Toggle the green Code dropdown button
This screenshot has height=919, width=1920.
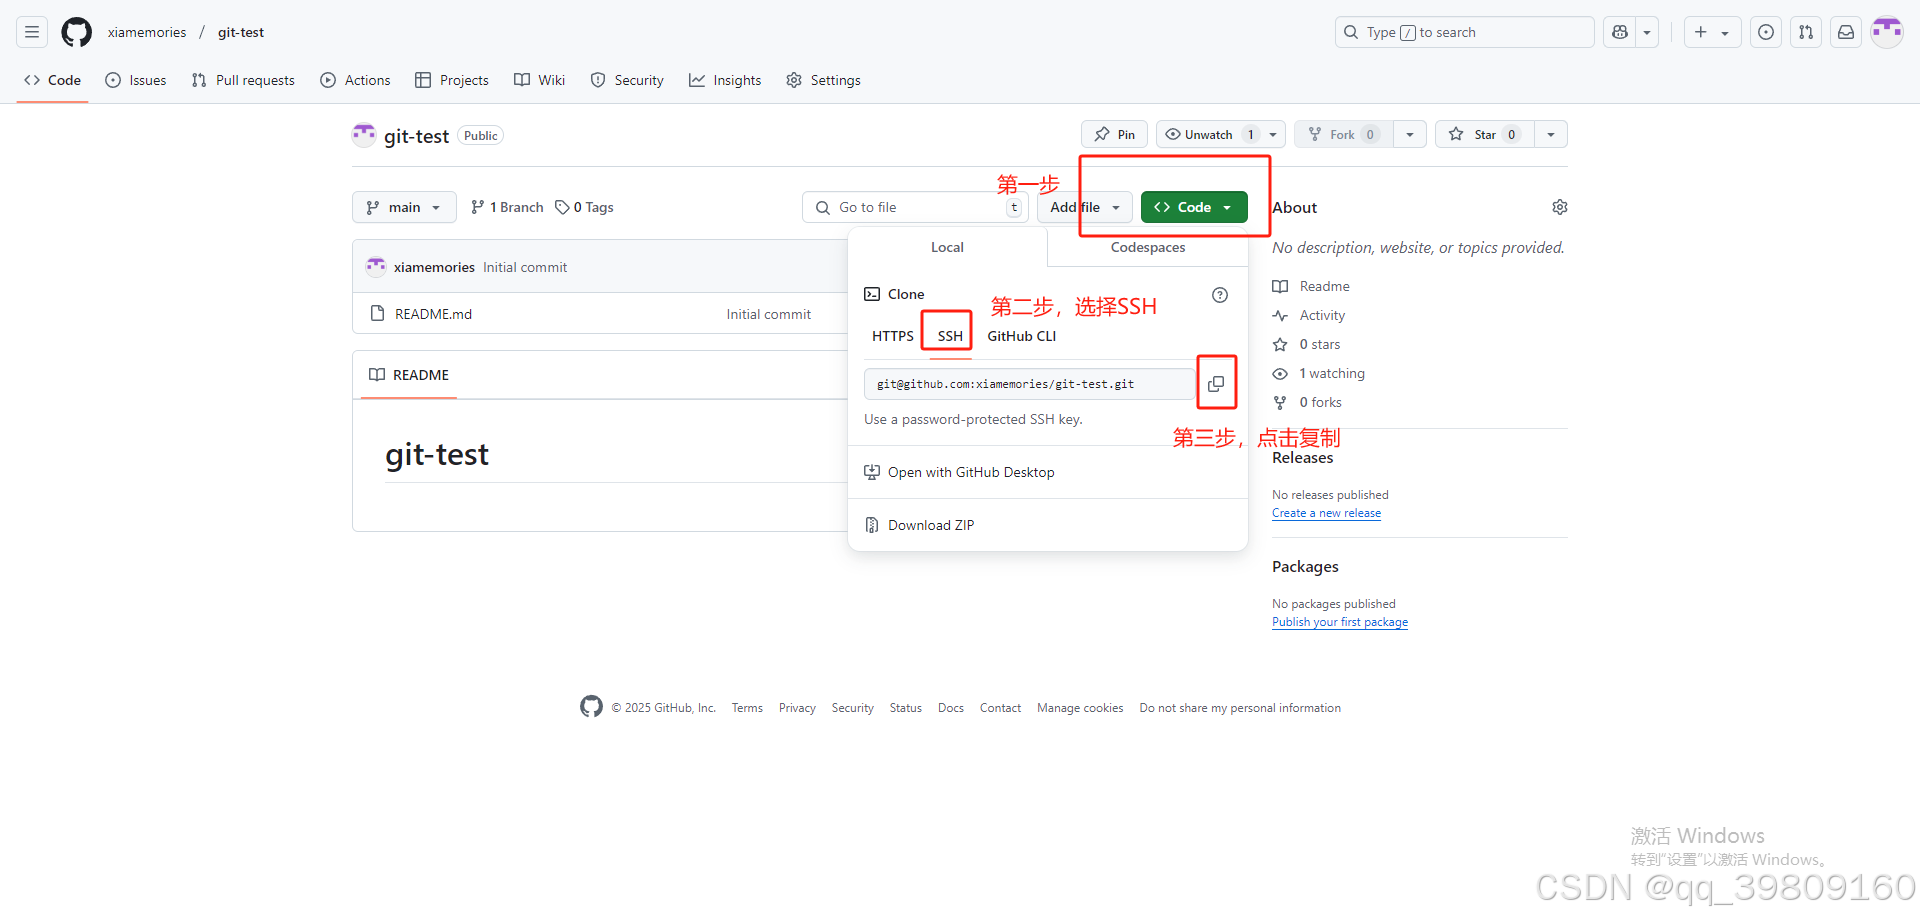point(1194,207)
